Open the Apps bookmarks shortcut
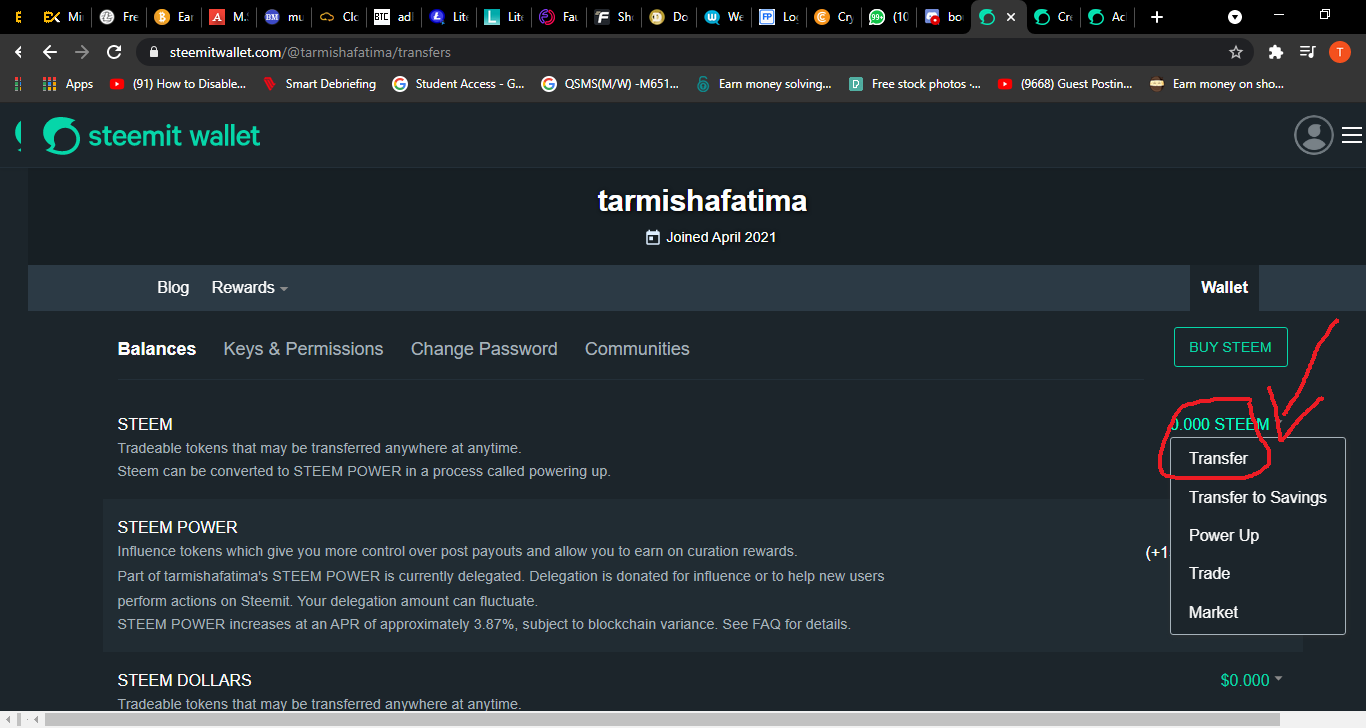This screenshot has width=1366, height=728. click(x=68, y=84)
